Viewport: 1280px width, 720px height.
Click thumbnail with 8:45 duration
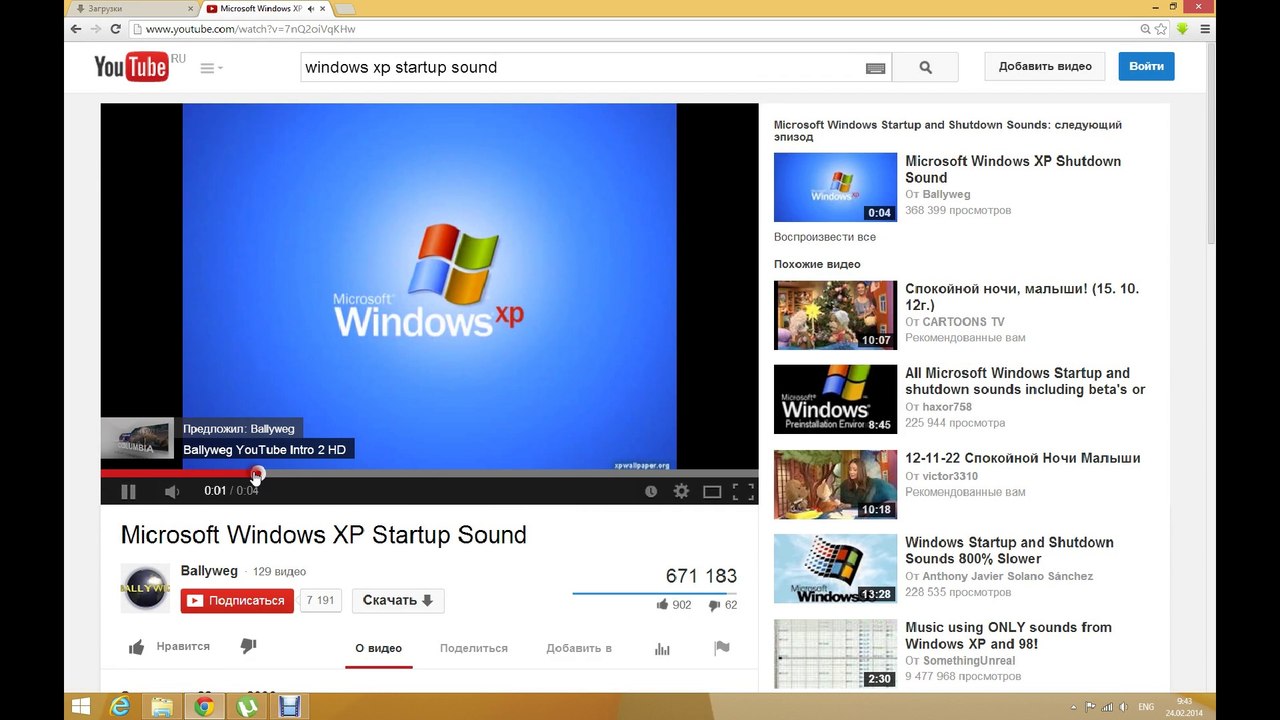[x=835, y=399]
